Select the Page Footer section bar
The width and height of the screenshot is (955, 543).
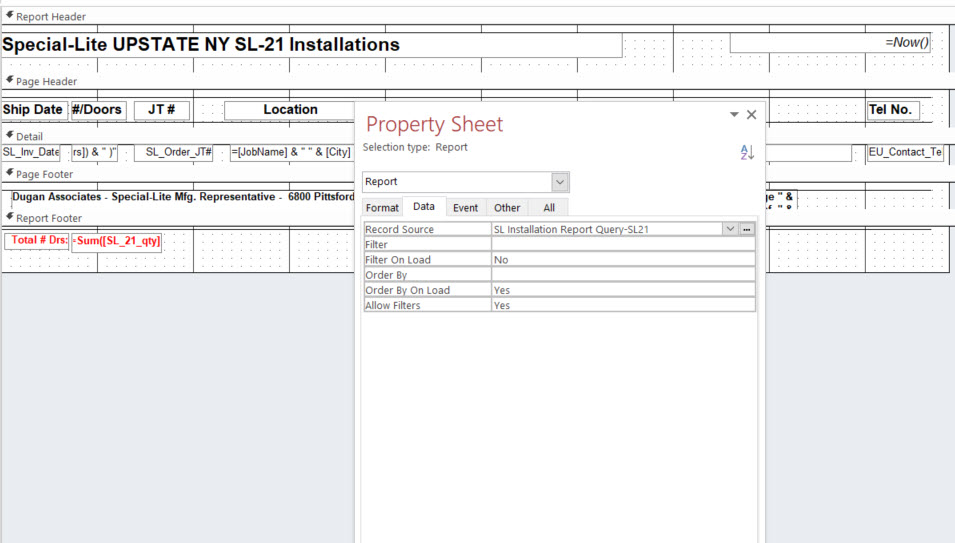tap(478, 174)
